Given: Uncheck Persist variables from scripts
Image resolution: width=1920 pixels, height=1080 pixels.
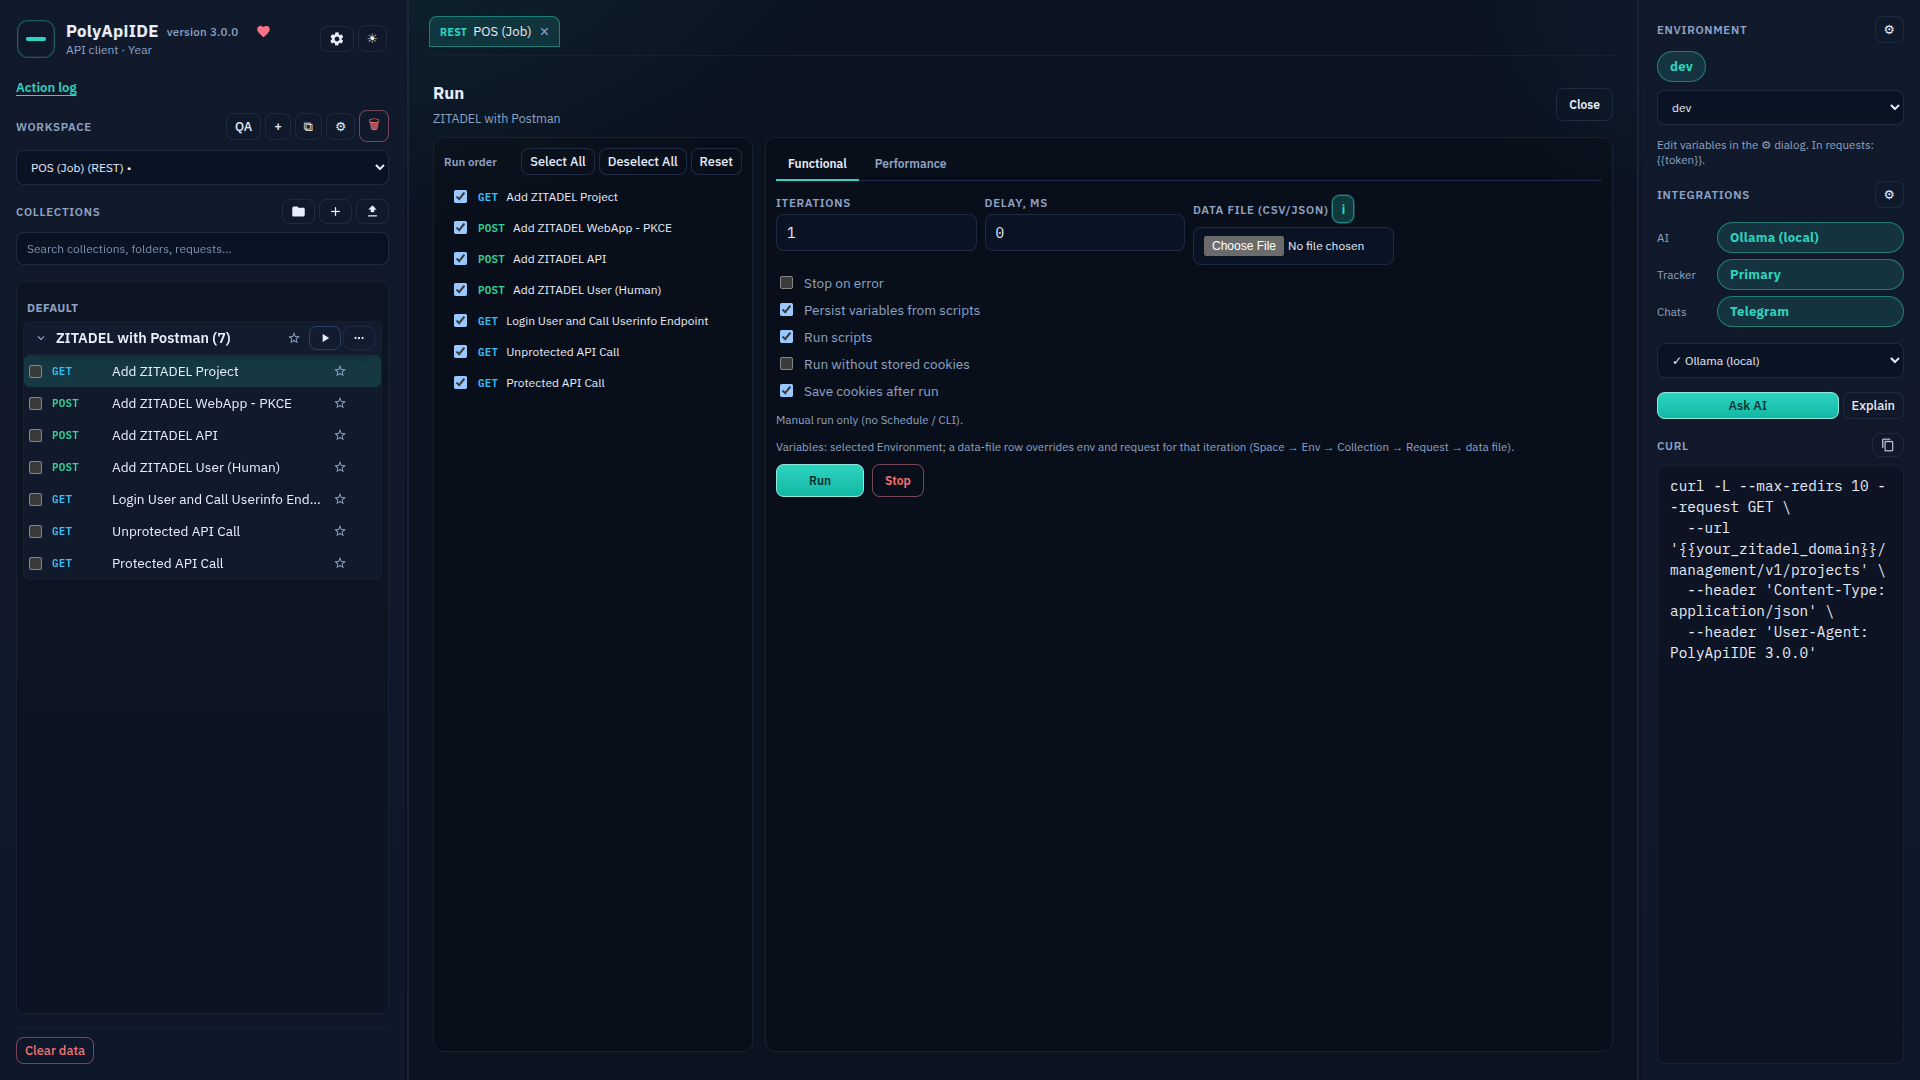Looking at the screenshot, I should tap(786, 310).
